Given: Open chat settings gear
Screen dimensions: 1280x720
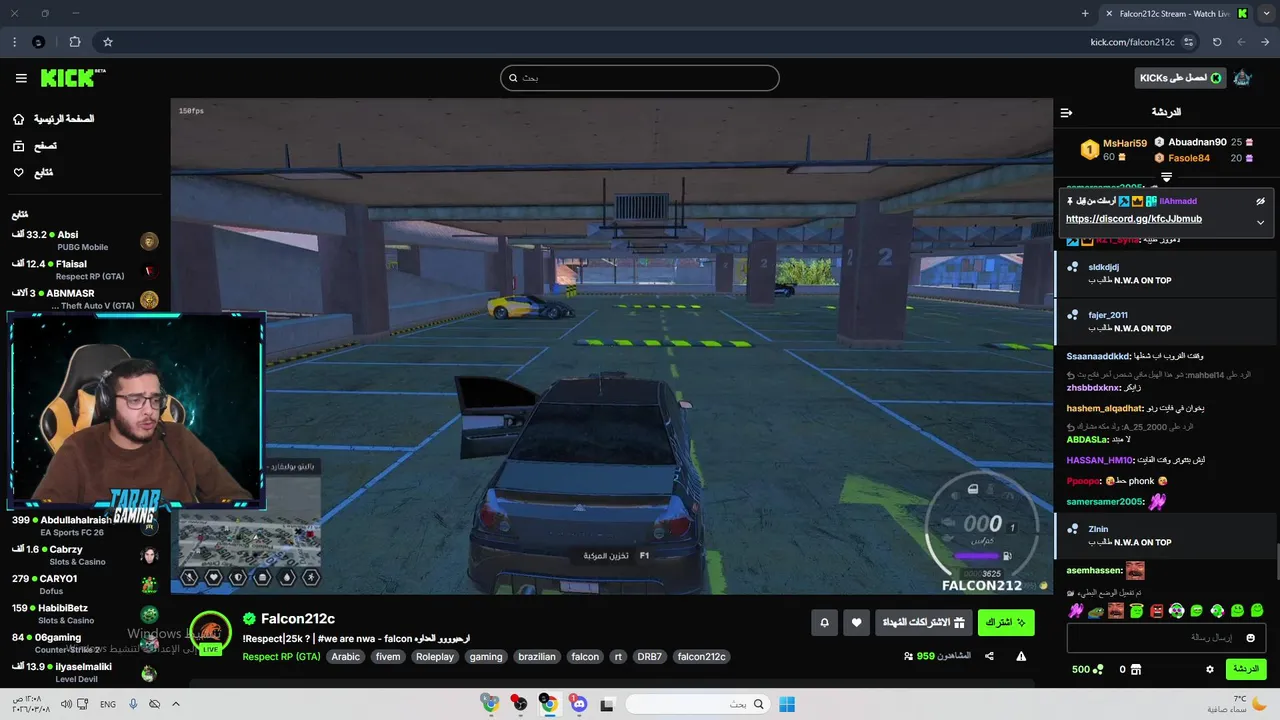Looking at the screenshot, I should pos(1210,669).
